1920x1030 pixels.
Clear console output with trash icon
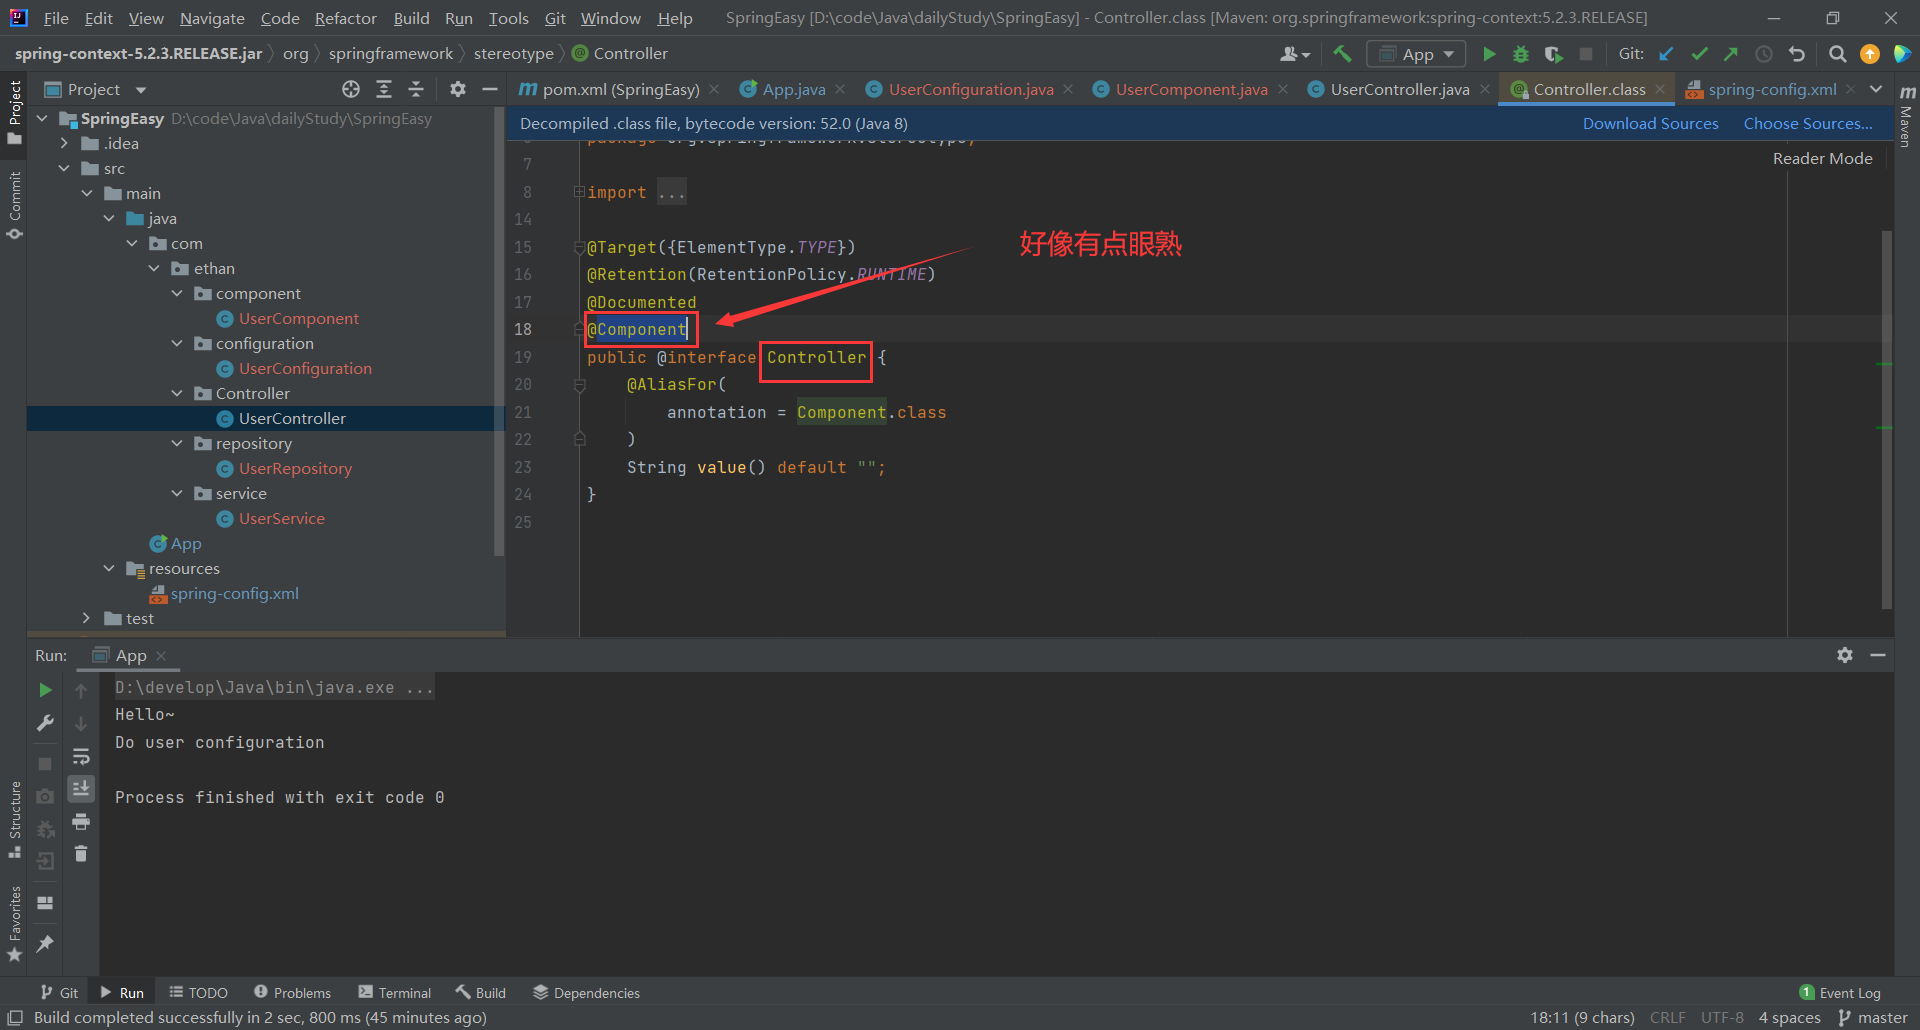pyautogui.click(x=81, y=854)
